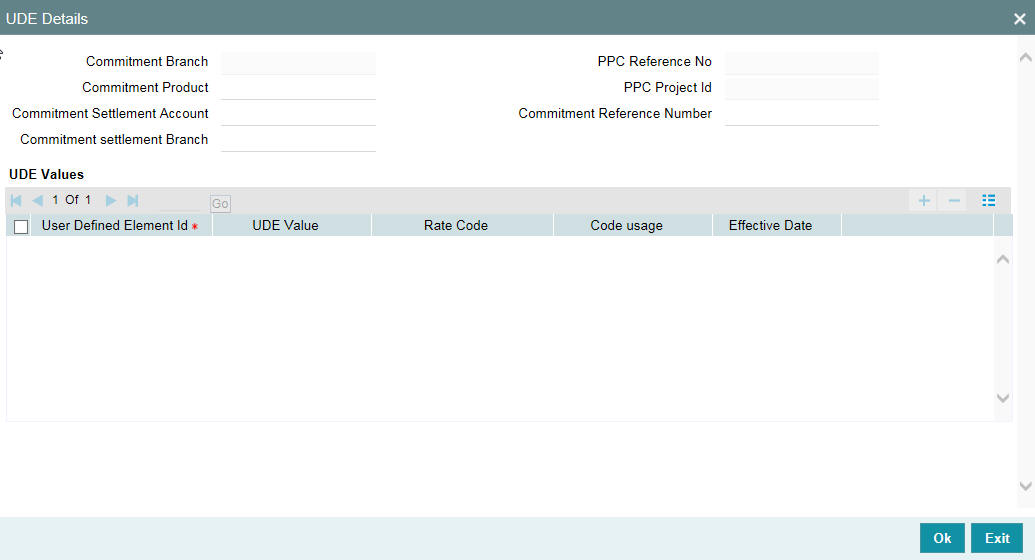Go to last page of UDE Values
Screen dimensions: 1035x560
point(133,200)
